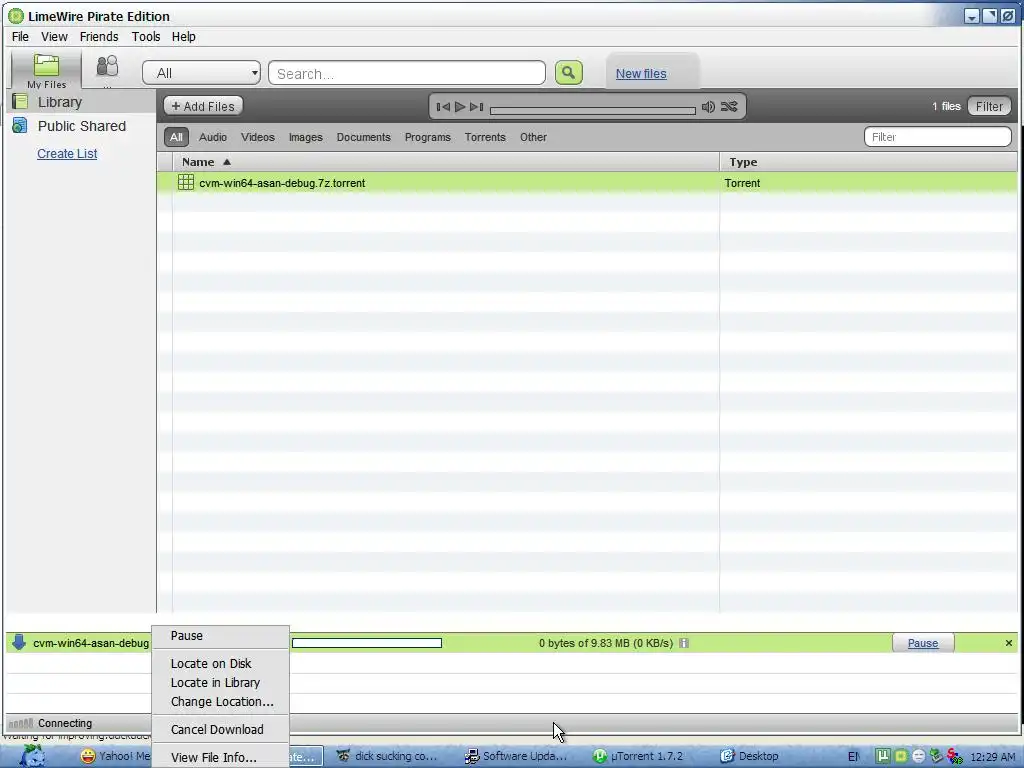This screenshot has width=1024, height=768.
Task: Choose Pause from the context menu
Action: [x=220, y=635]
